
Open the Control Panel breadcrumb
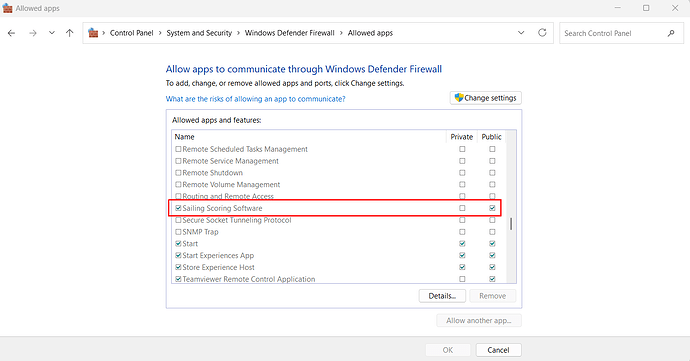pos(132,33)
